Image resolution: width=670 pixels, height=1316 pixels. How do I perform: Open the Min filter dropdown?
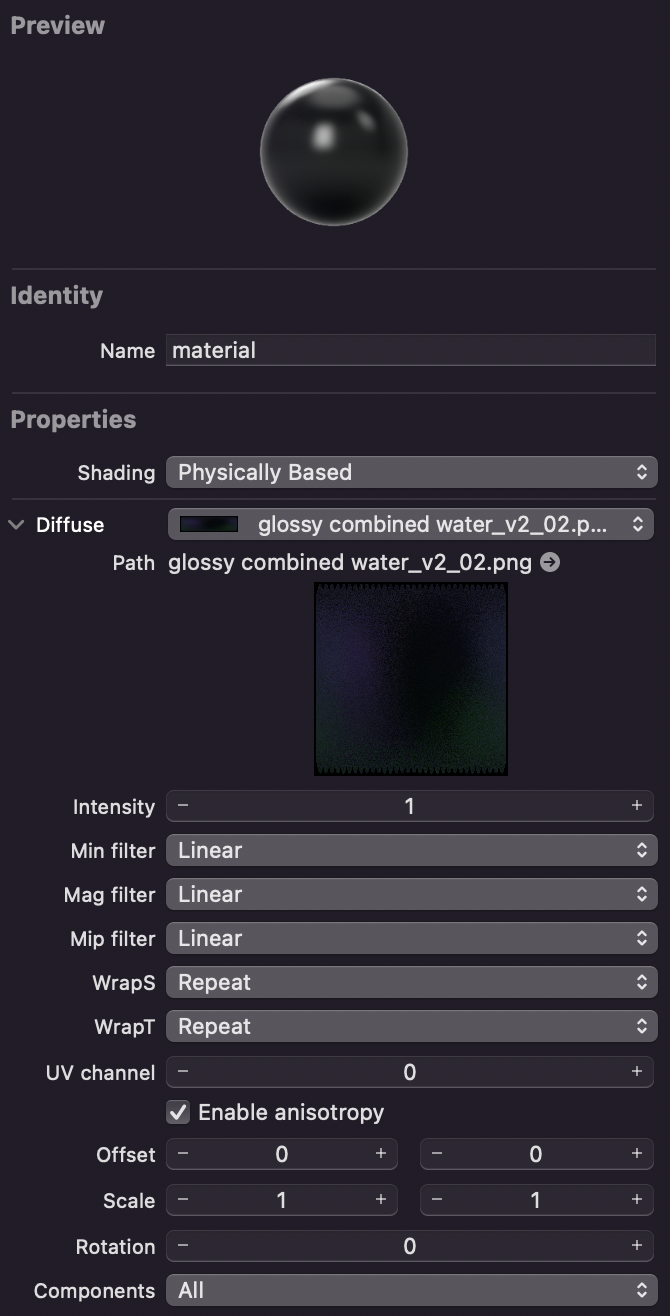[410, 850]
